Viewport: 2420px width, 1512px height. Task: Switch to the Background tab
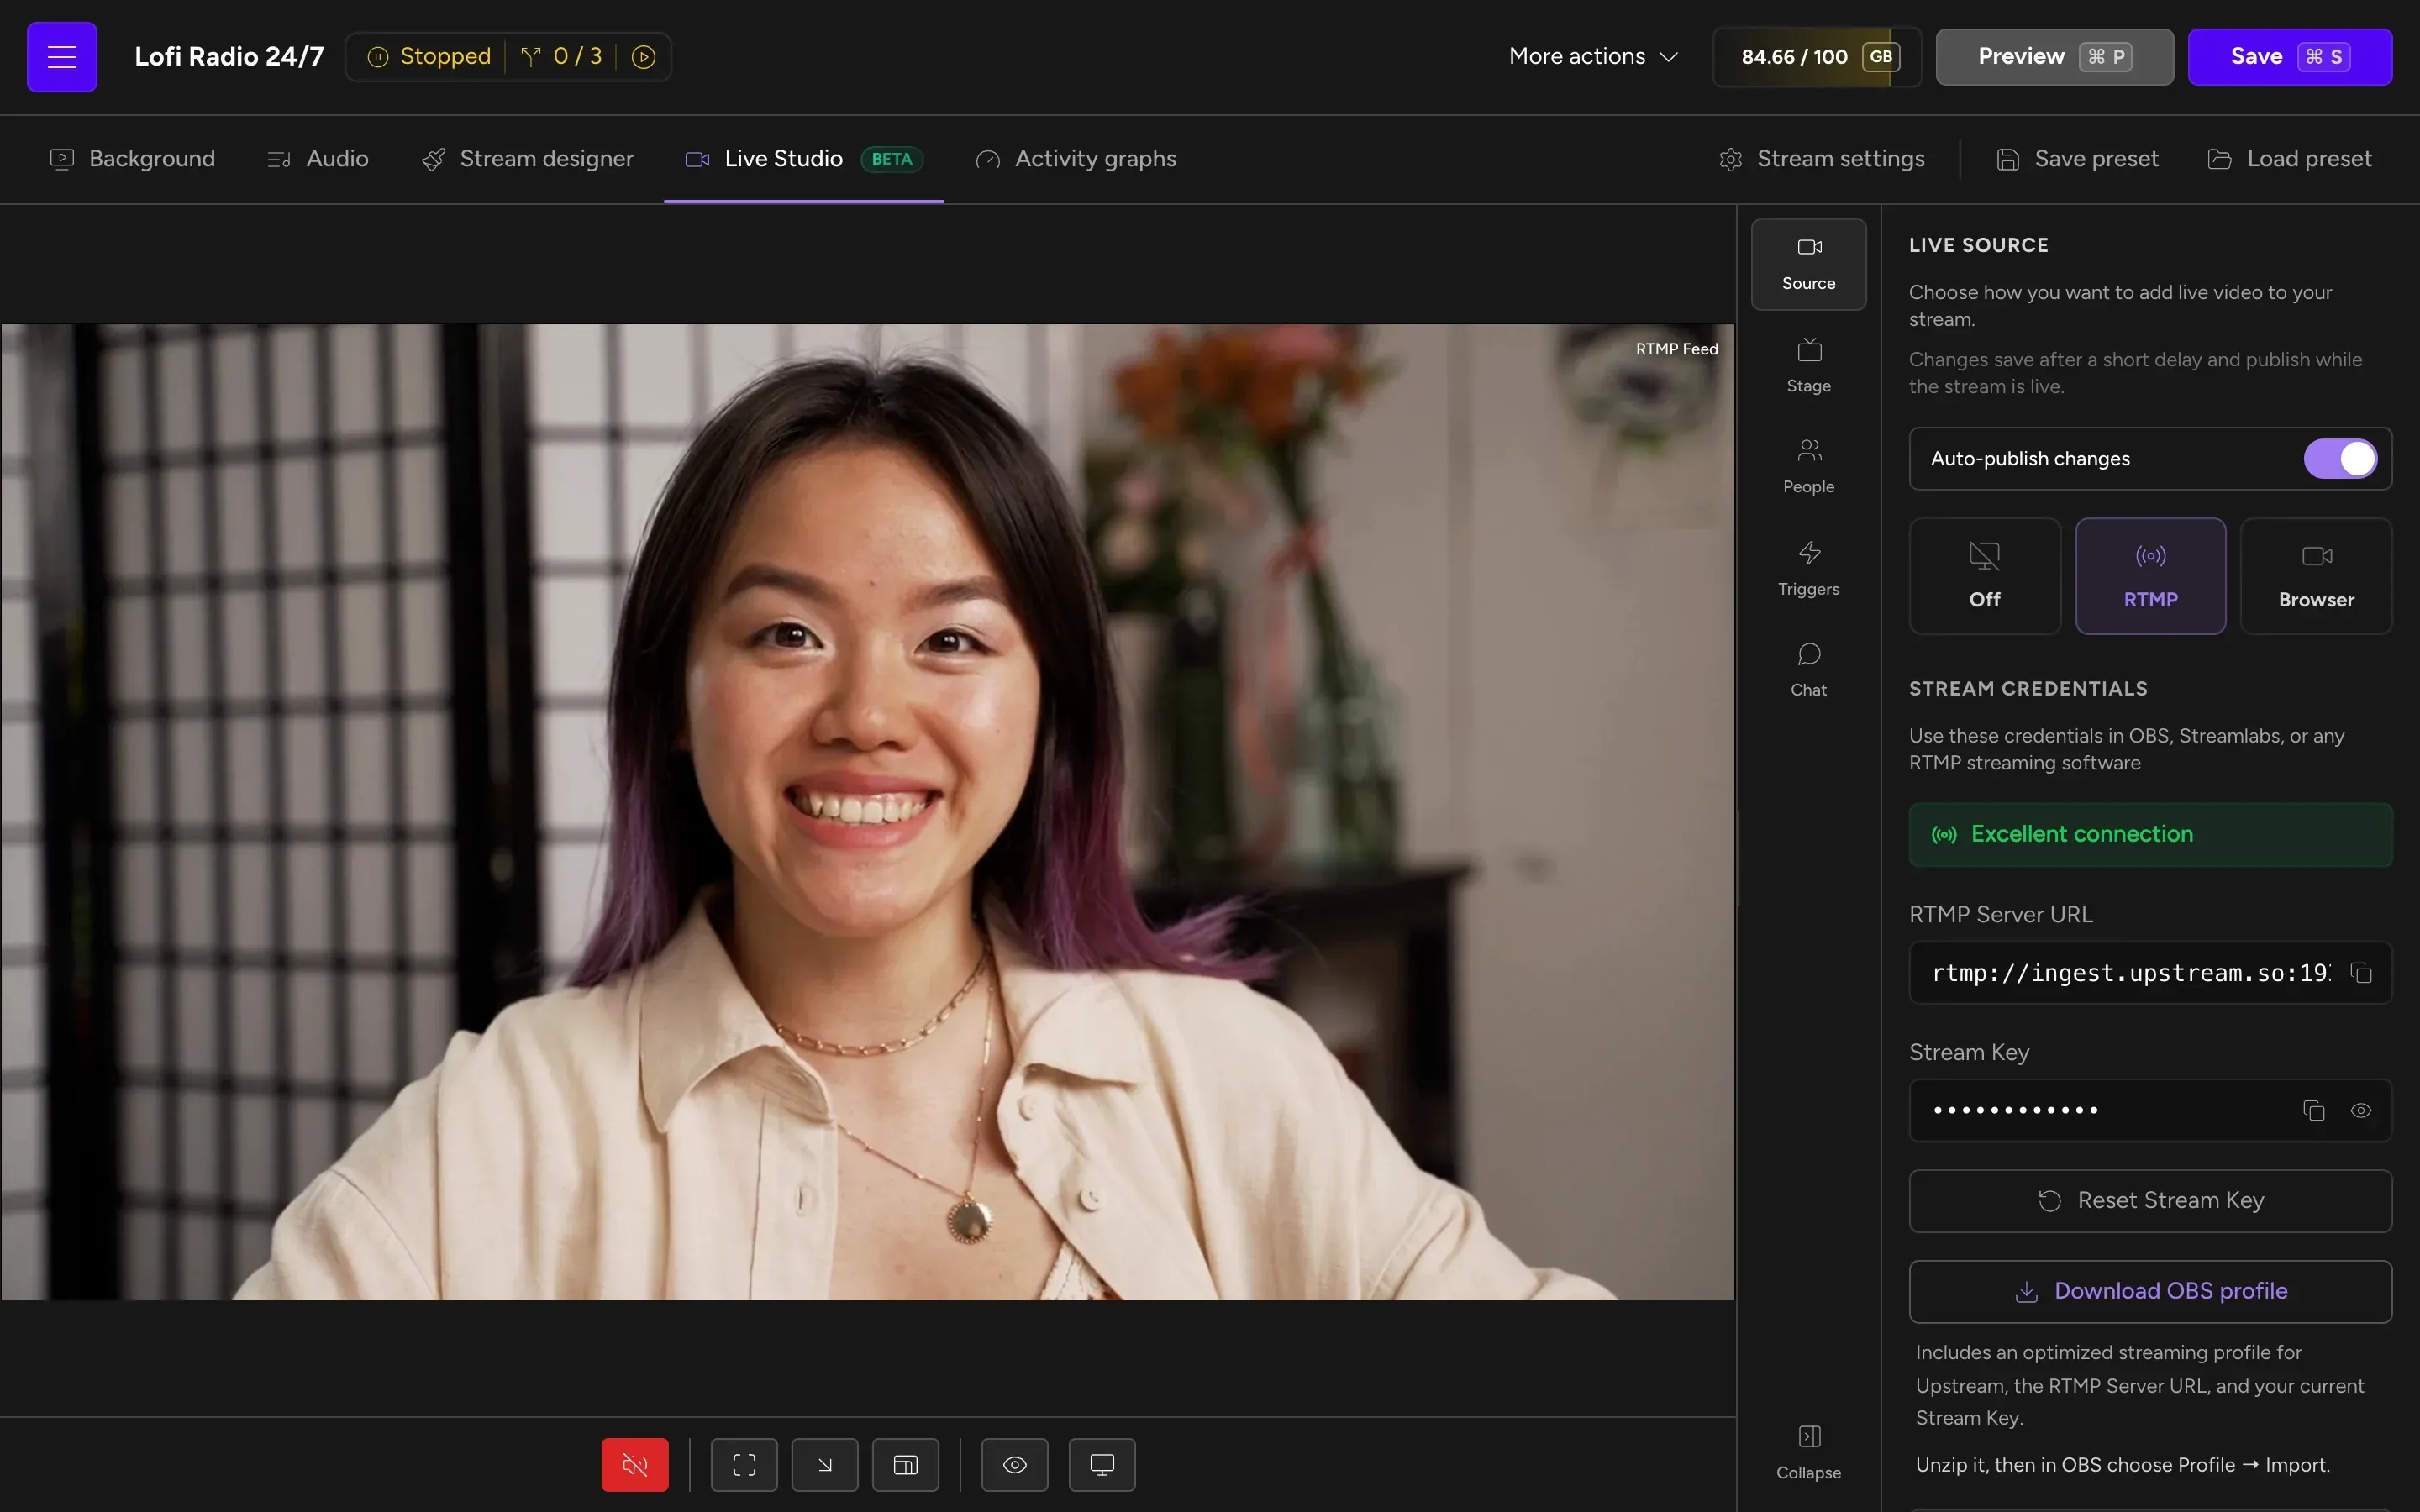132,159
